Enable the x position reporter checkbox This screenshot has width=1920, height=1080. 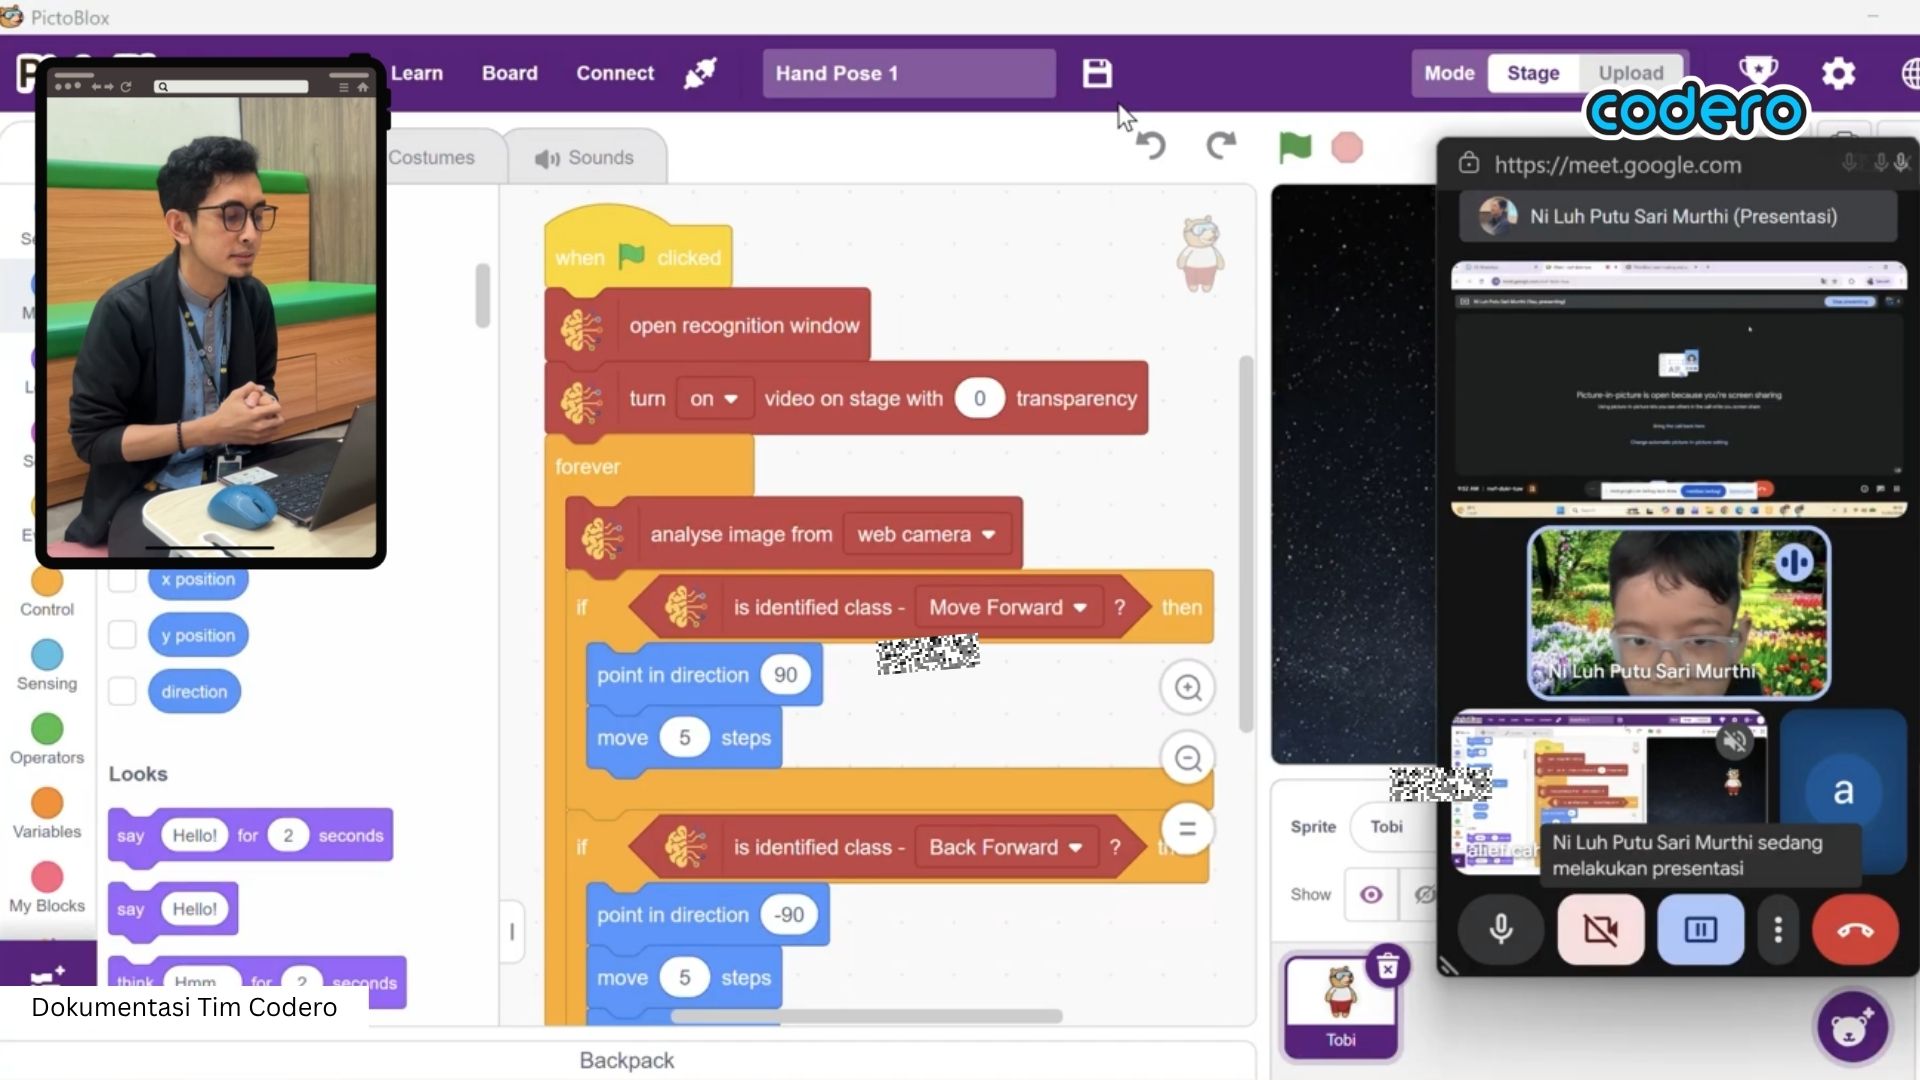coord(122,578)
